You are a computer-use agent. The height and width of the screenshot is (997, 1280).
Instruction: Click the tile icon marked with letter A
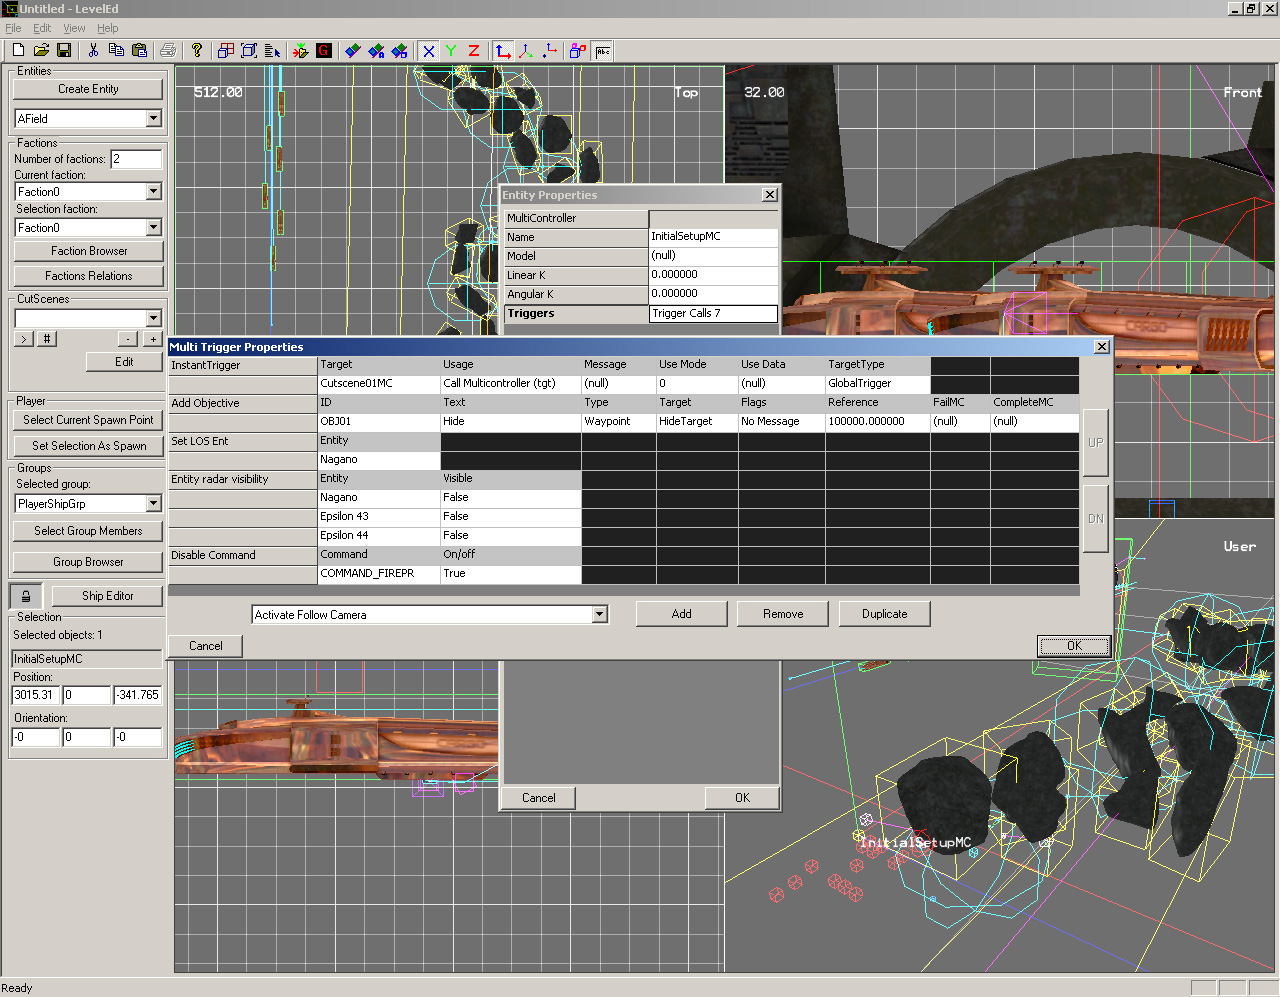tap(376, 51)
